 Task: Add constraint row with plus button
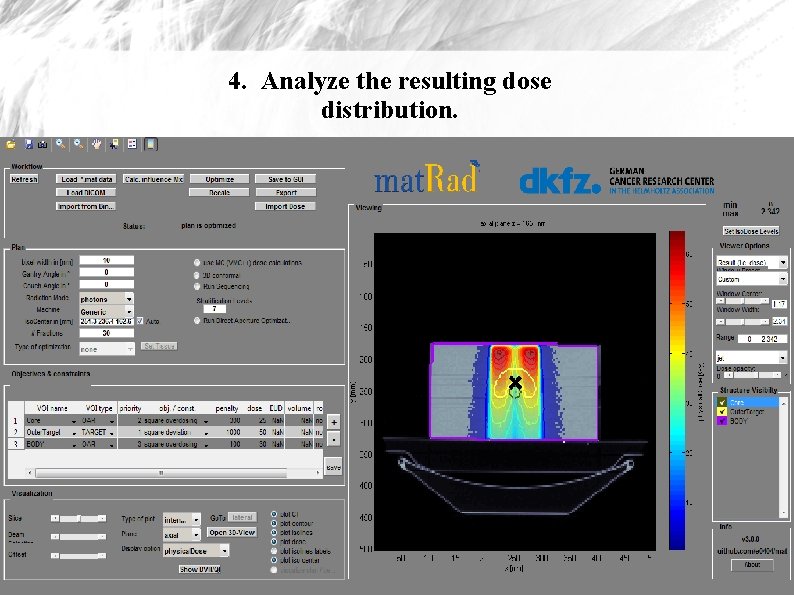334,422
